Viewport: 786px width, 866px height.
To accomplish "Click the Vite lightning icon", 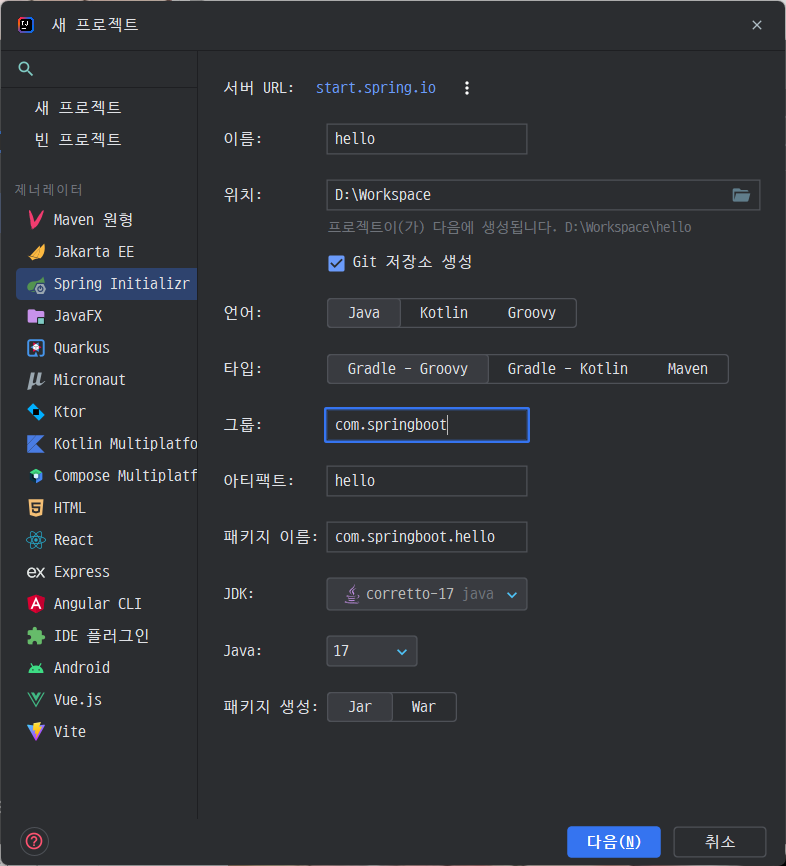I will click(x=36, y=732).
